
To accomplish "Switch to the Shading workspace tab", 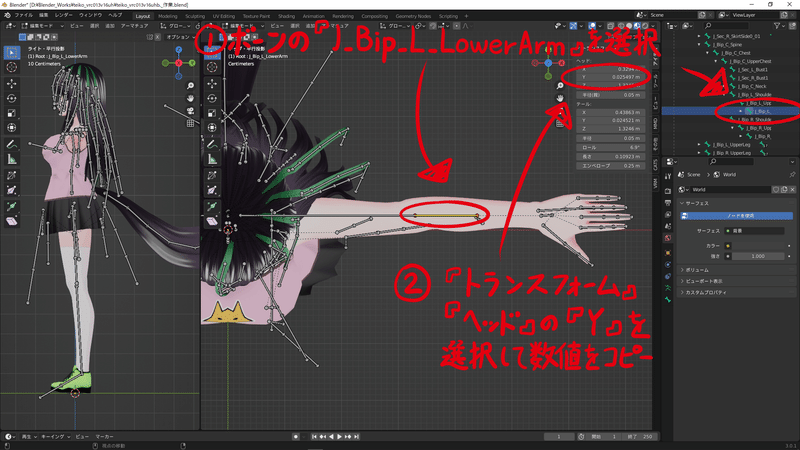I will (286, 16).
